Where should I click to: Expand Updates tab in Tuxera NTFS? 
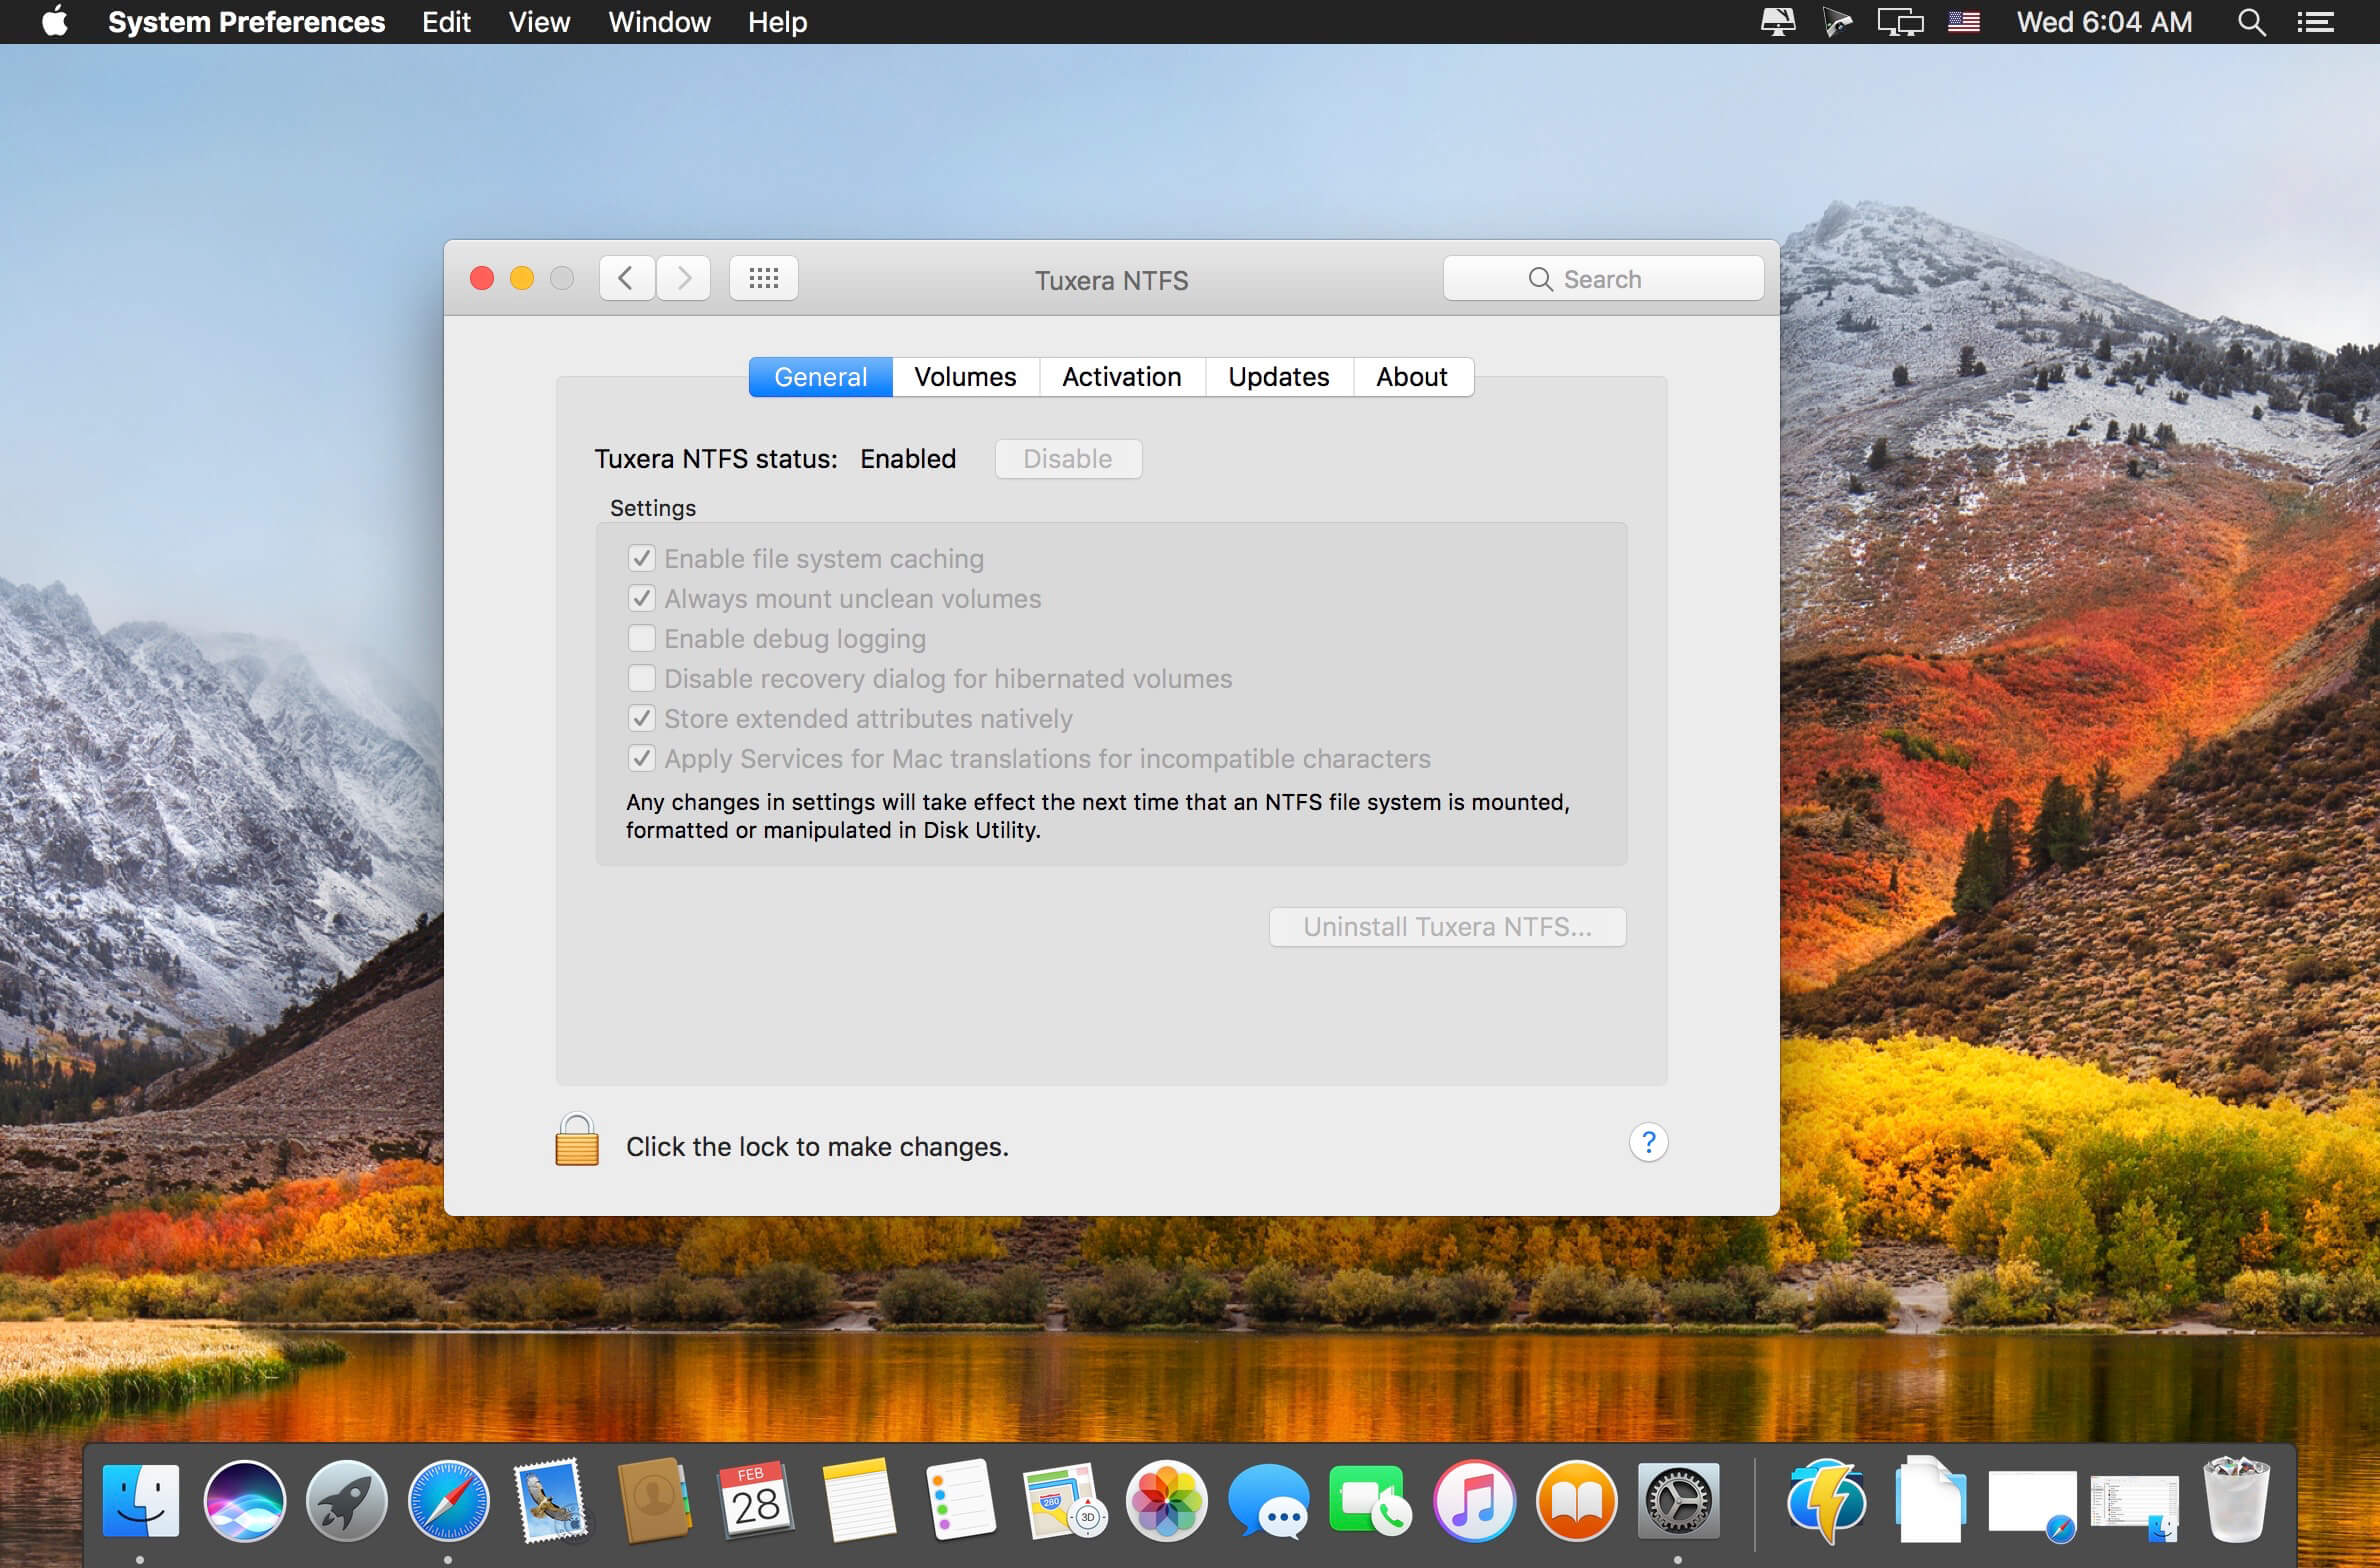(x=1278, y=376)
